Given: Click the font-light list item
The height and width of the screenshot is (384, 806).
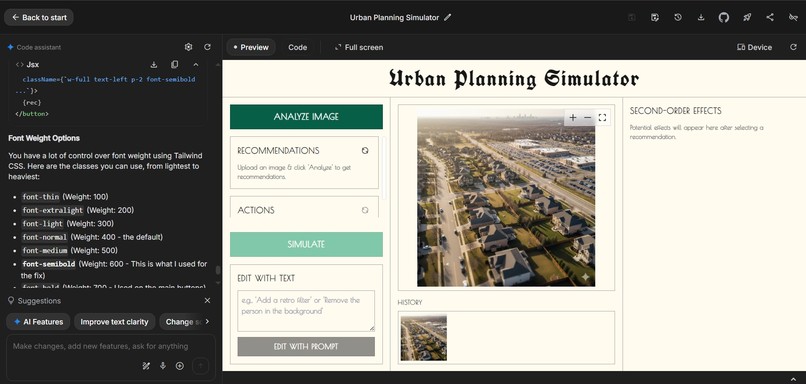Looking at the screenshot, I should [68, 224].
